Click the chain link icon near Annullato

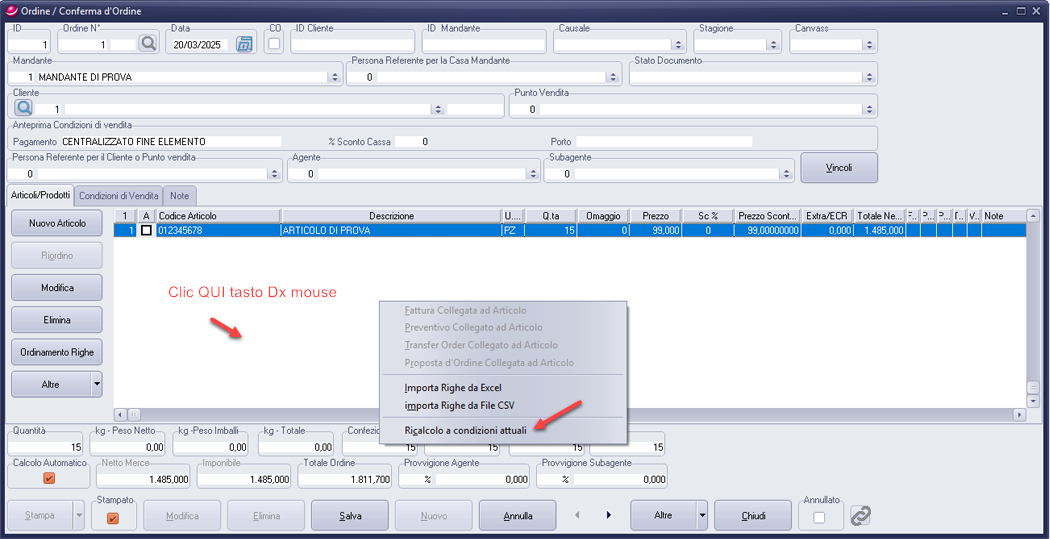tap(860, 516)
